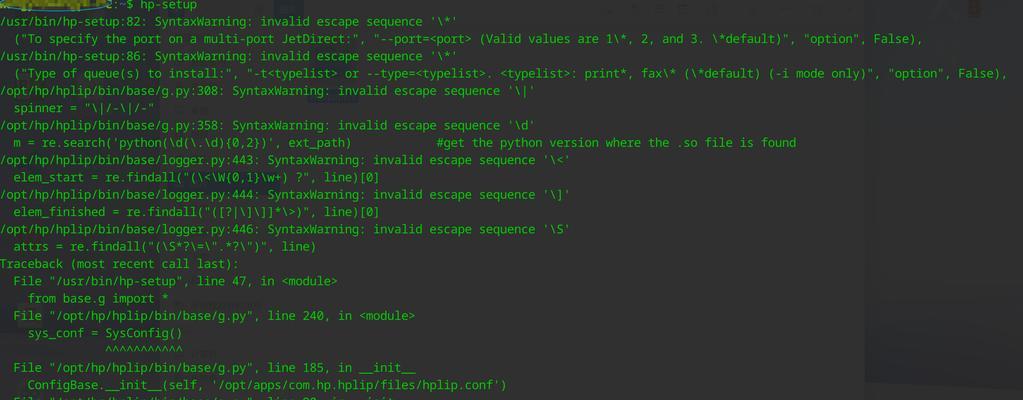Image resolution: width=1023 pixels, height=400 pixels.
Task: Click the 'from base.g import *' line
Action: pos(98,299)
